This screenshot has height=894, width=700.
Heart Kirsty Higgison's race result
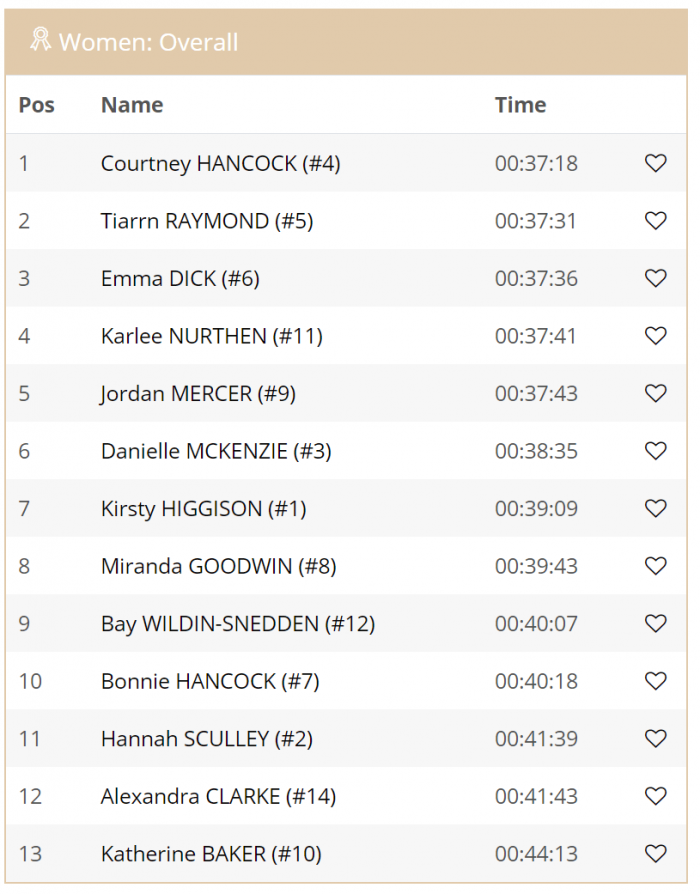click(x=655, y=509)
